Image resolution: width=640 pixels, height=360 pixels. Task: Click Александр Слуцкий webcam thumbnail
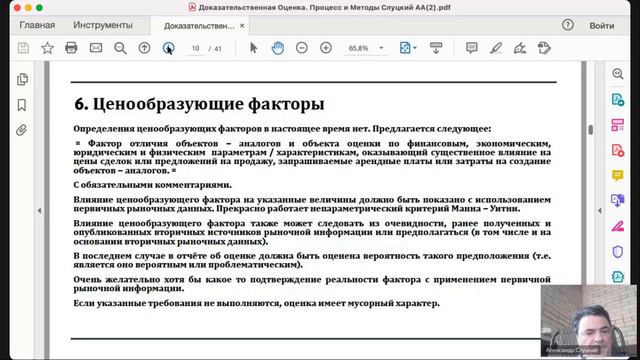pyautogui.click(x=589, y=320)
